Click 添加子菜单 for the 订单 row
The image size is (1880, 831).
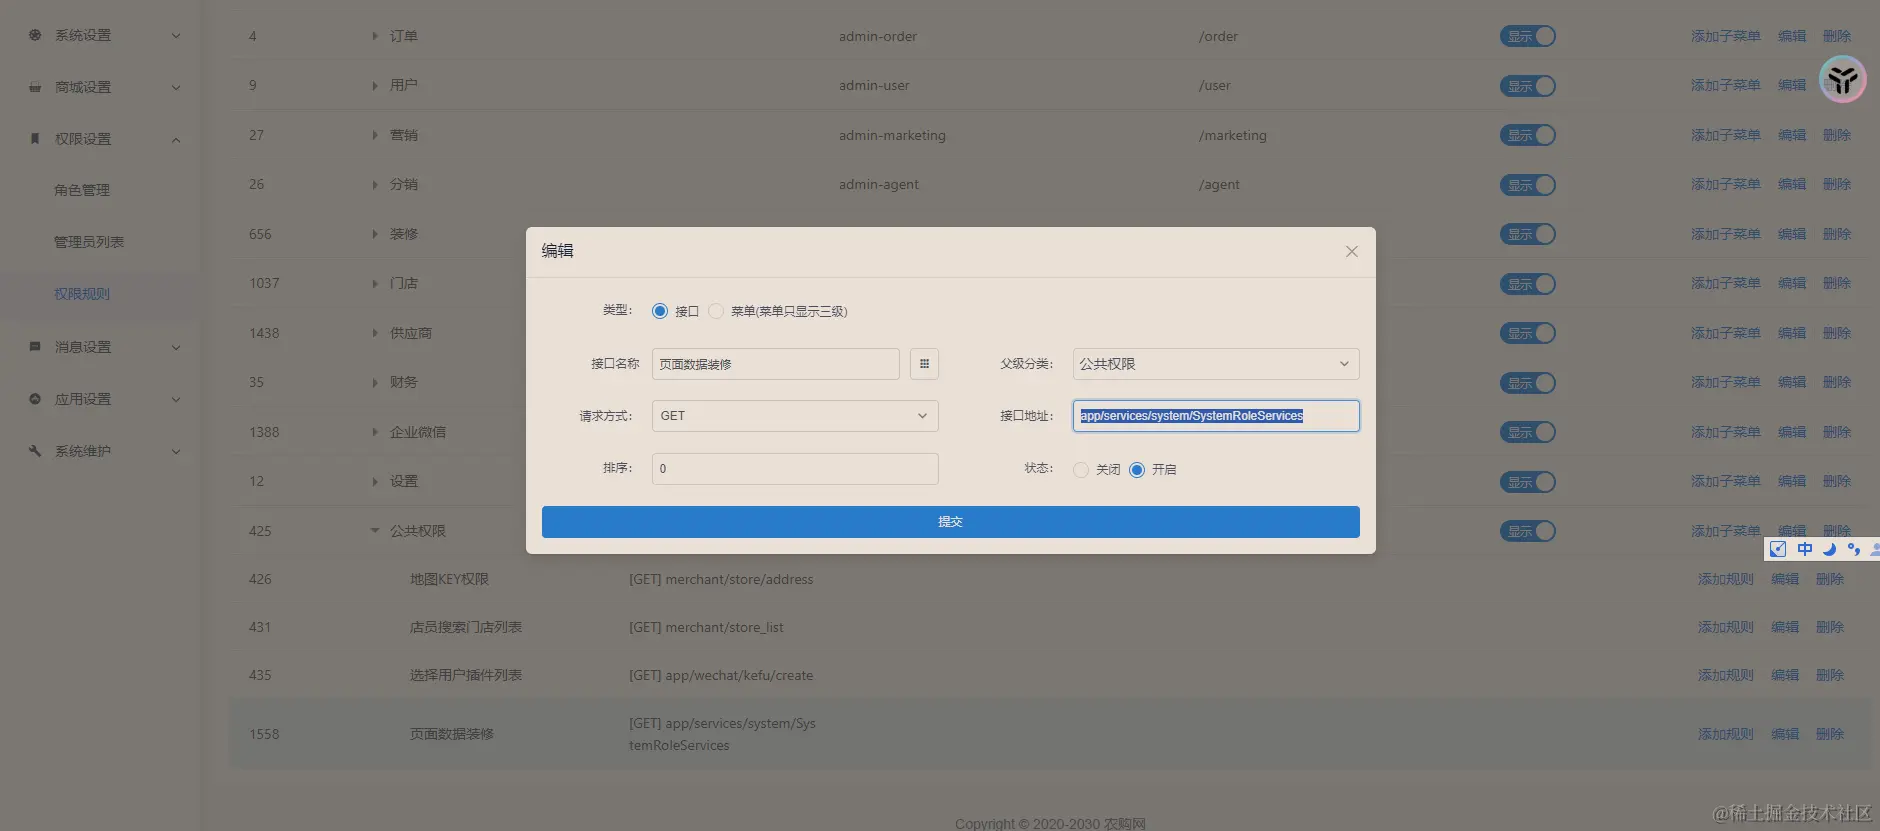tap(1726, 36)
